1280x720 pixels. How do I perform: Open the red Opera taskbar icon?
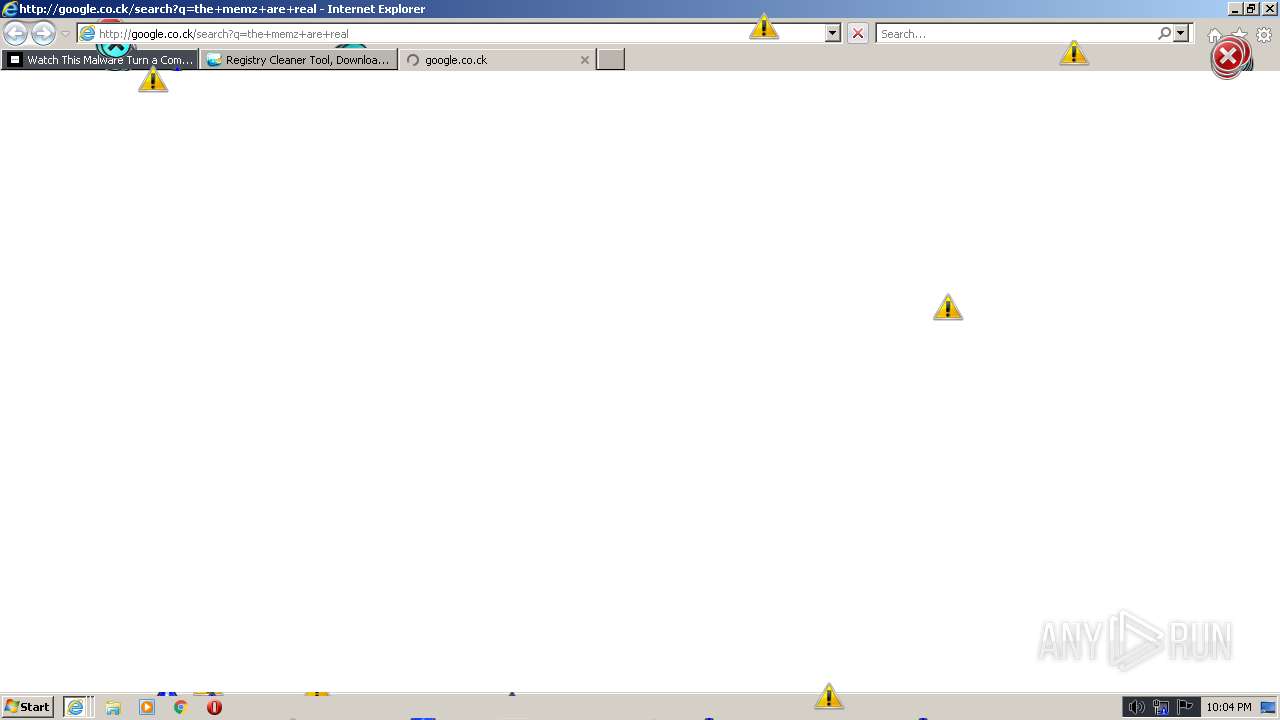[214, 707]
